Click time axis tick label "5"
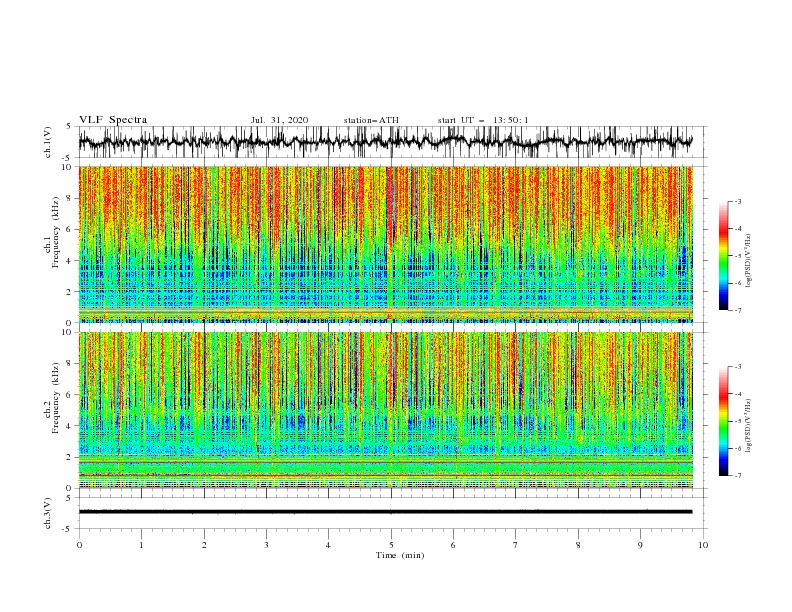The width and height of the screenshot is (792, 612). [391, 545]
